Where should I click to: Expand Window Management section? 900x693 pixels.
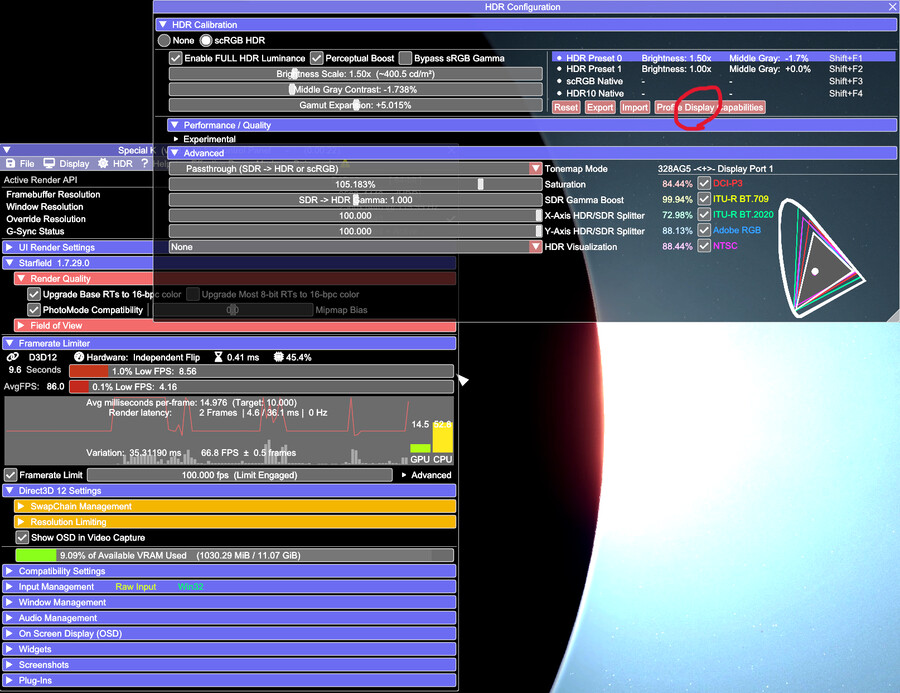pos(229,603)
